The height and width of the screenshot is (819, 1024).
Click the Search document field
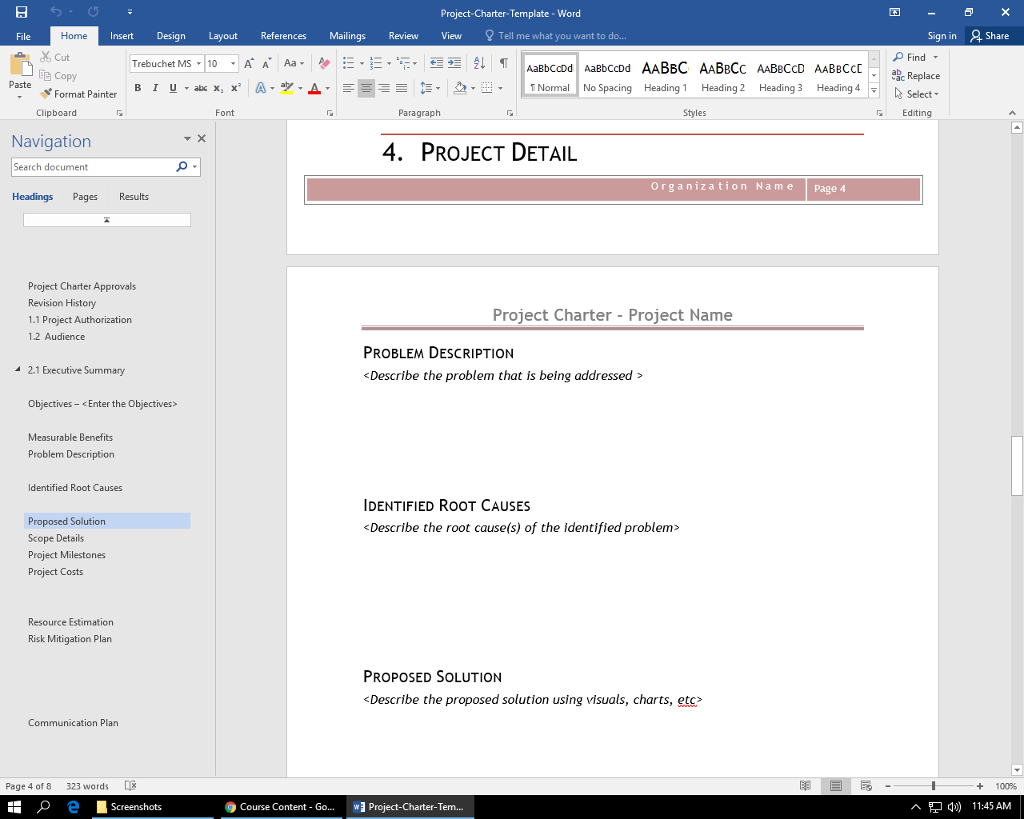92,167
